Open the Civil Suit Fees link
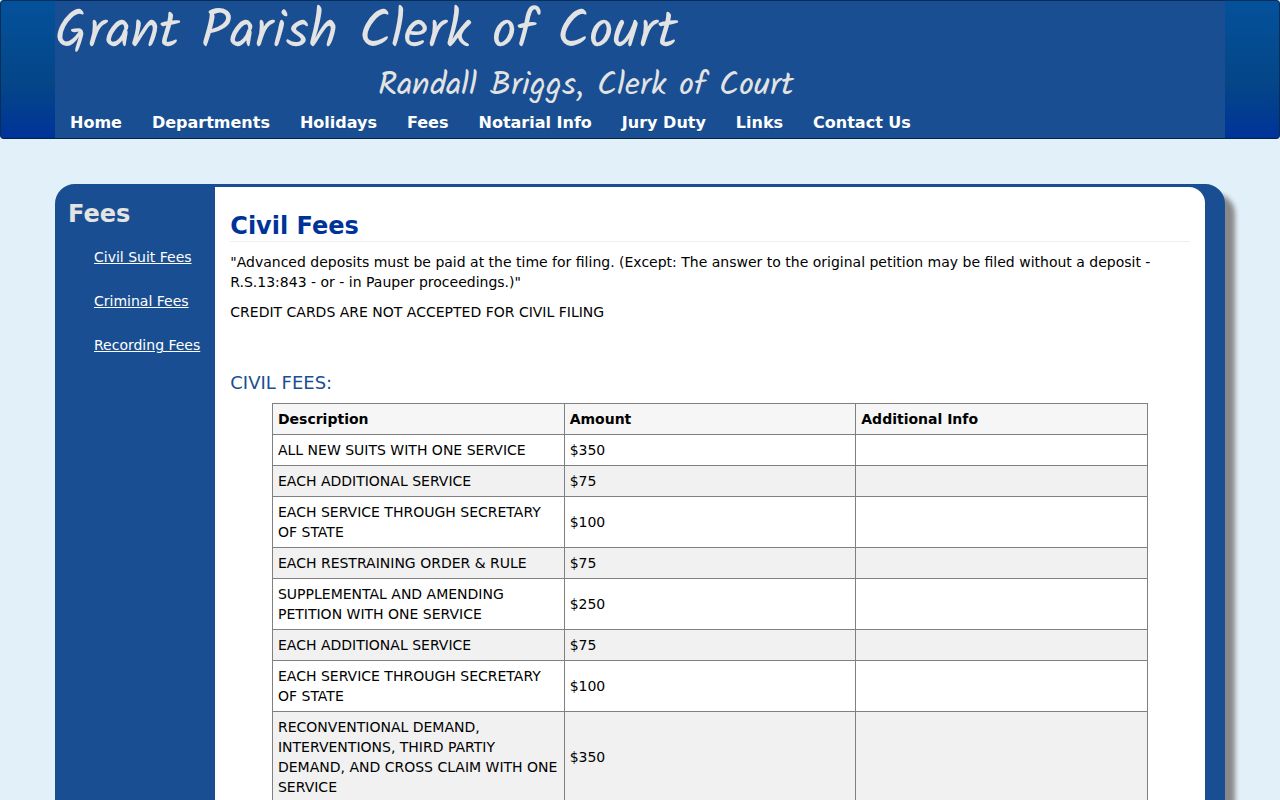1280x800 pixels. 143,257
